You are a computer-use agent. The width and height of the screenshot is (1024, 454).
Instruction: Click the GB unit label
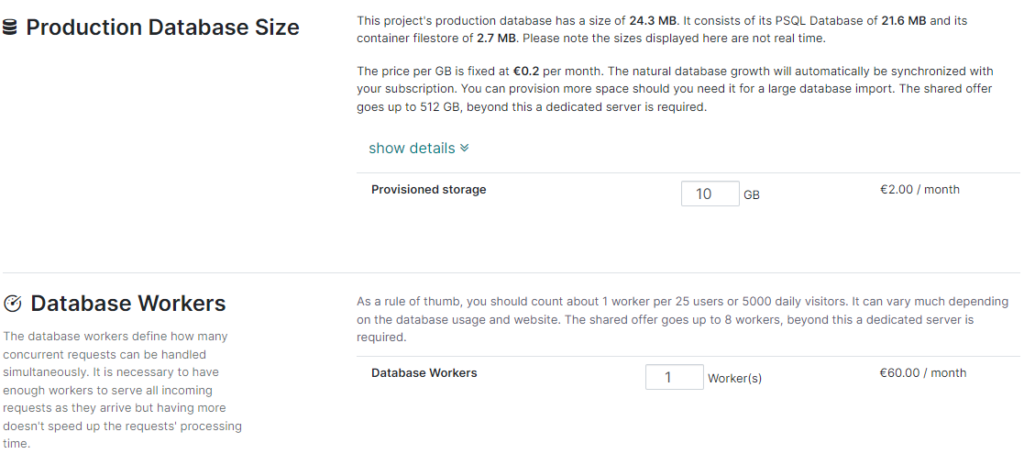(x=751, y=196)
